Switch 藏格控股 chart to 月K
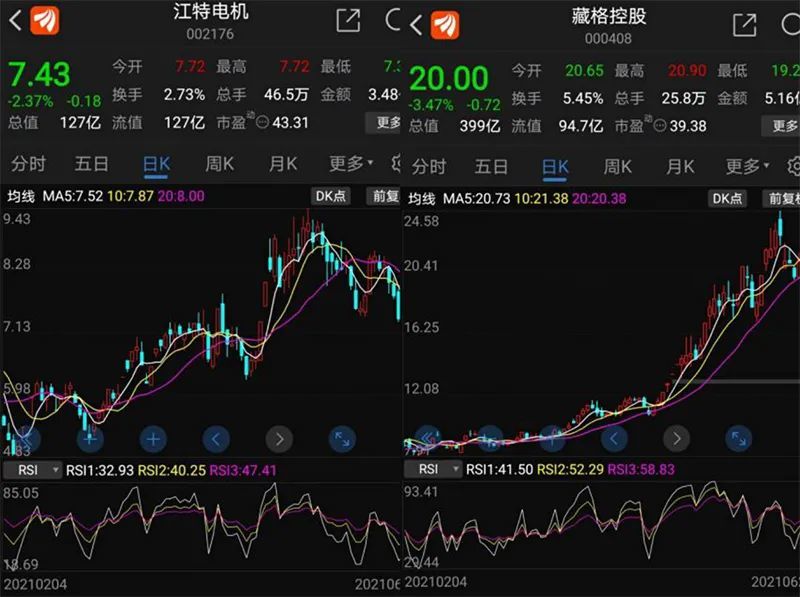 pos(680,167)
